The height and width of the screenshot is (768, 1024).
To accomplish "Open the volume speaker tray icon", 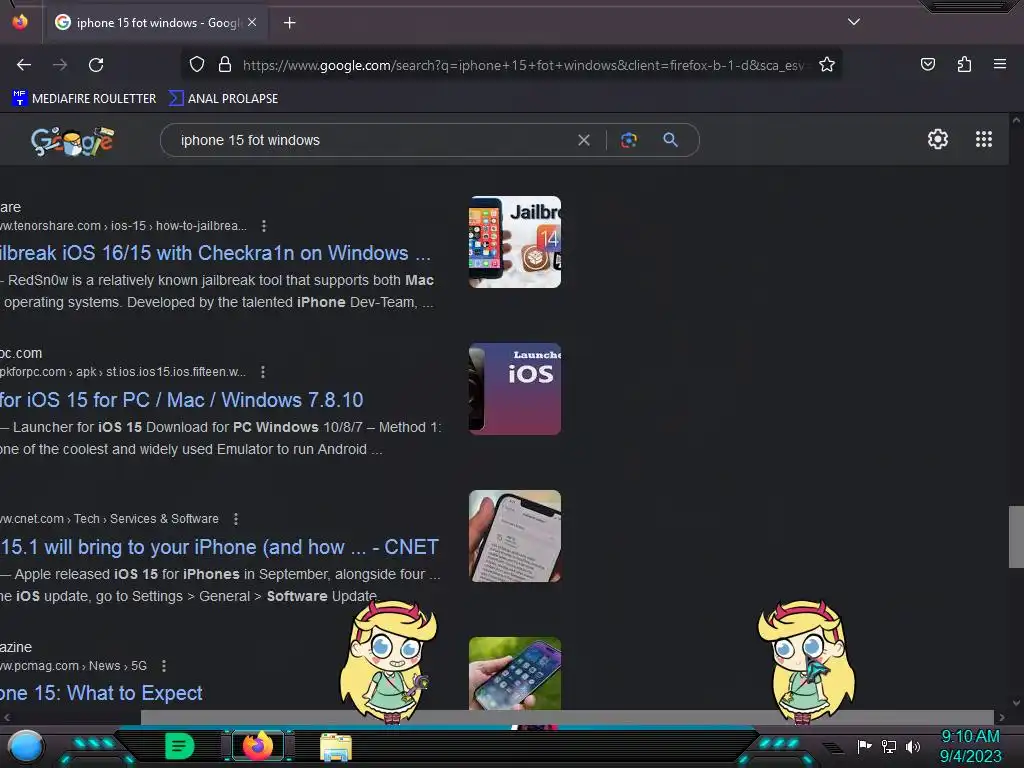I will pos(912,746).
